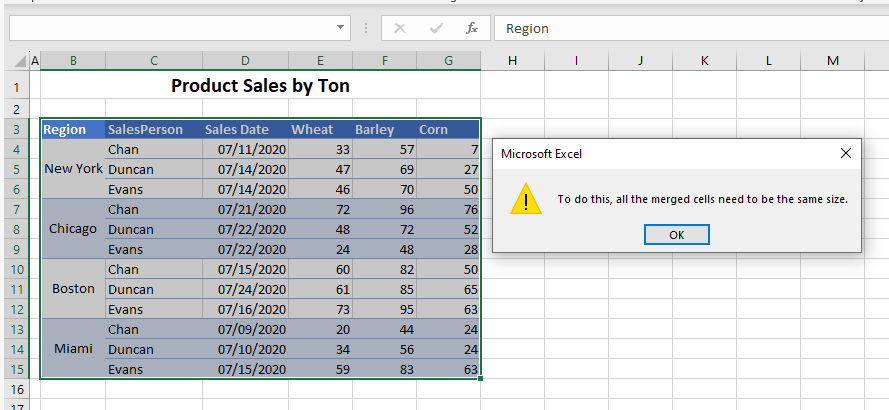Click the Evans cell in row 15
This screenshot has width=889, height=410.
pos(154,369)
